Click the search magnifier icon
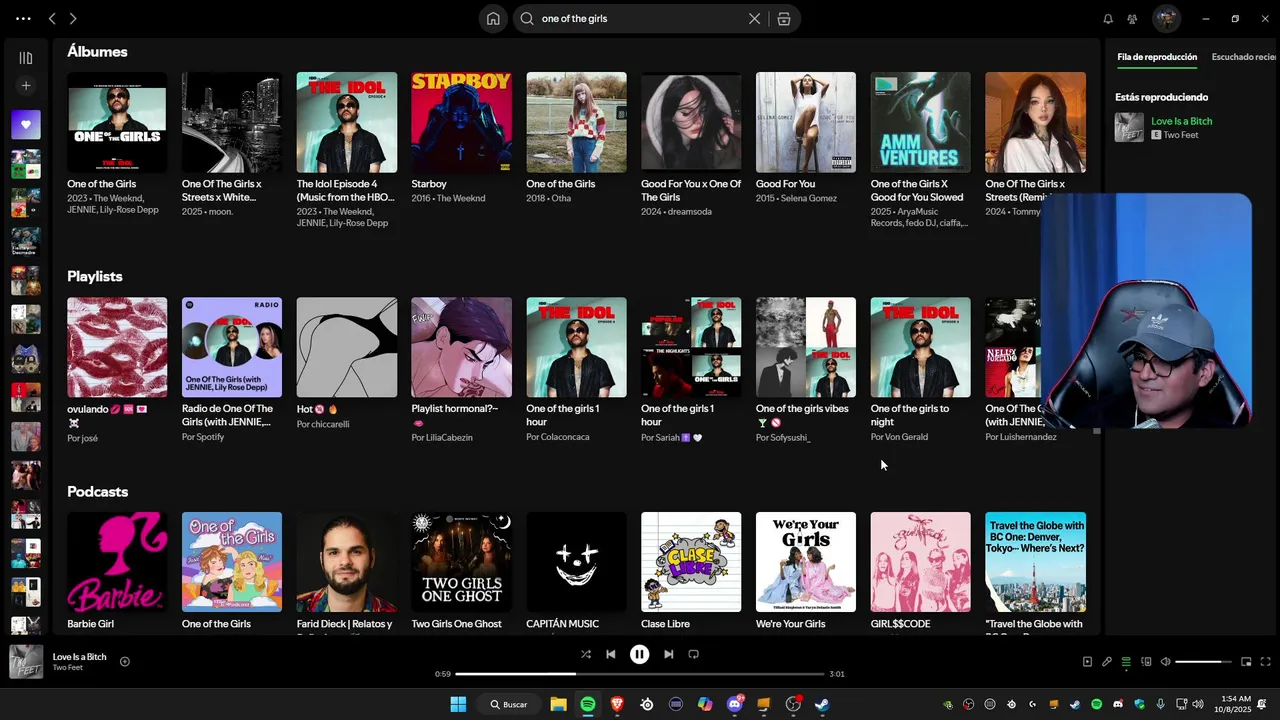The height and width of the screenshot is (720, 1280). (527, 18)
